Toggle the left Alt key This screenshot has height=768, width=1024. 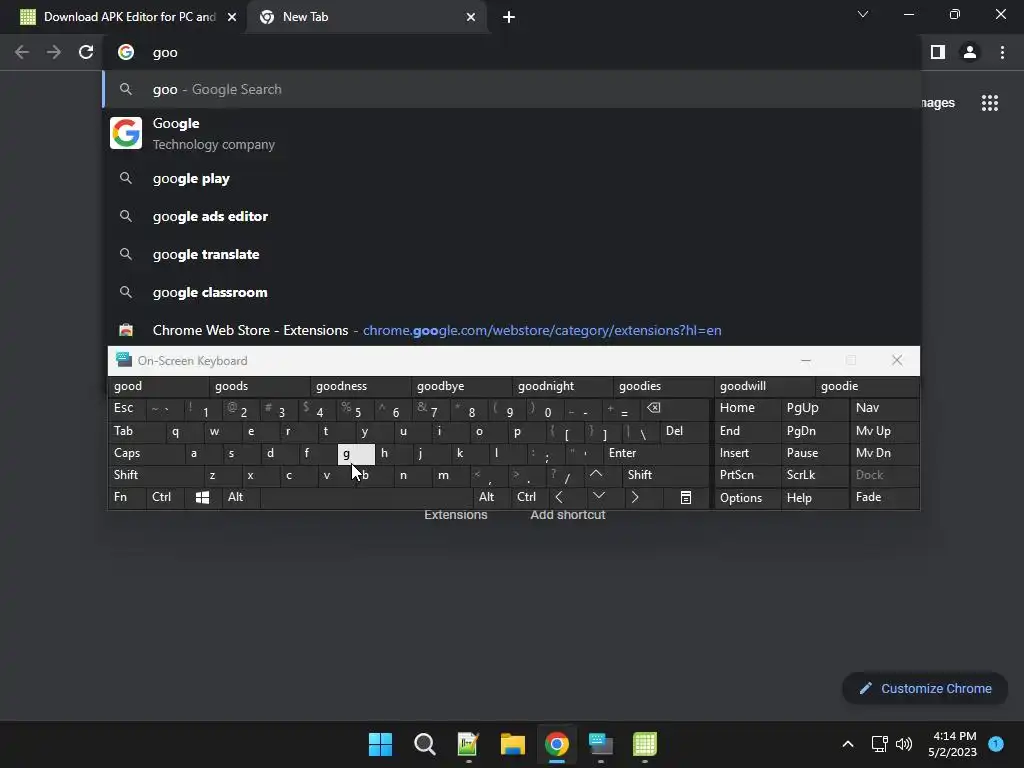[x=240, y=498]
